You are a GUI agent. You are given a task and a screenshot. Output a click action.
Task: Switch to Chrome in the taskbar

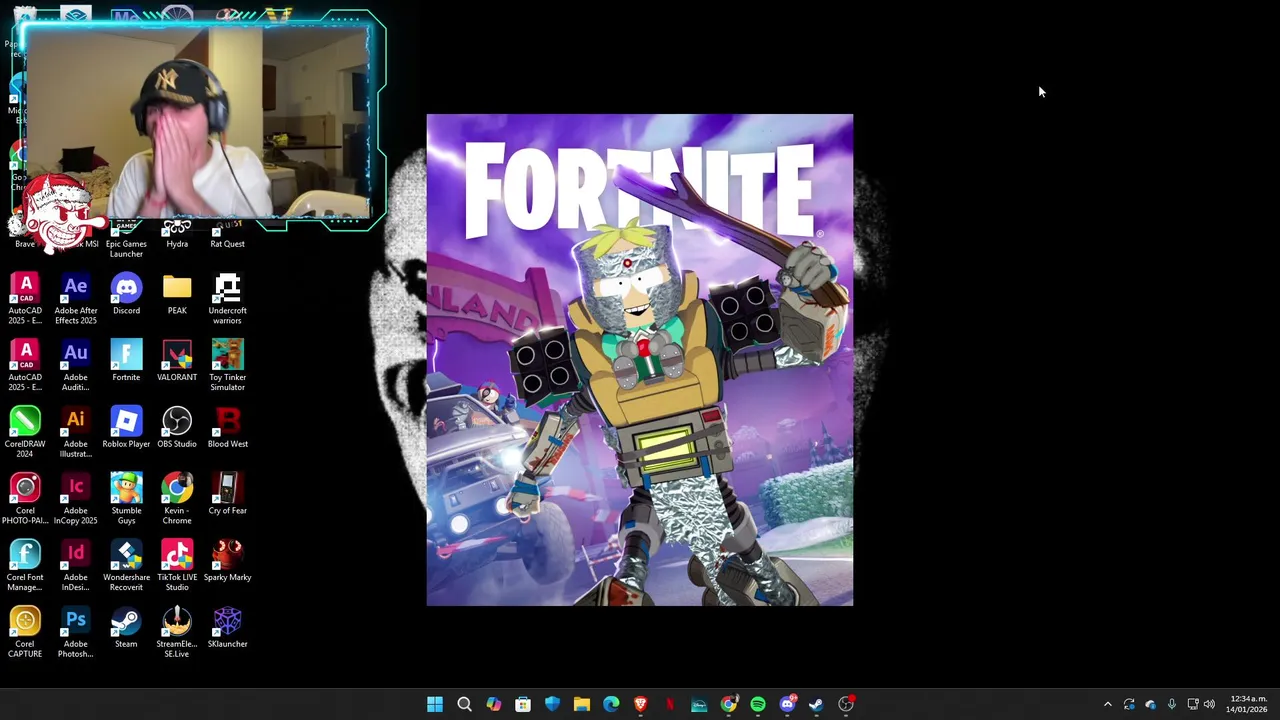(x=728, y=704)
